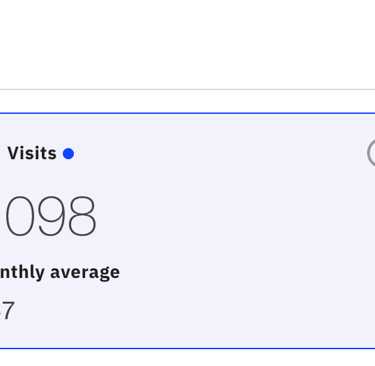Click the gray circle icon at card edge

click(371, 153)
